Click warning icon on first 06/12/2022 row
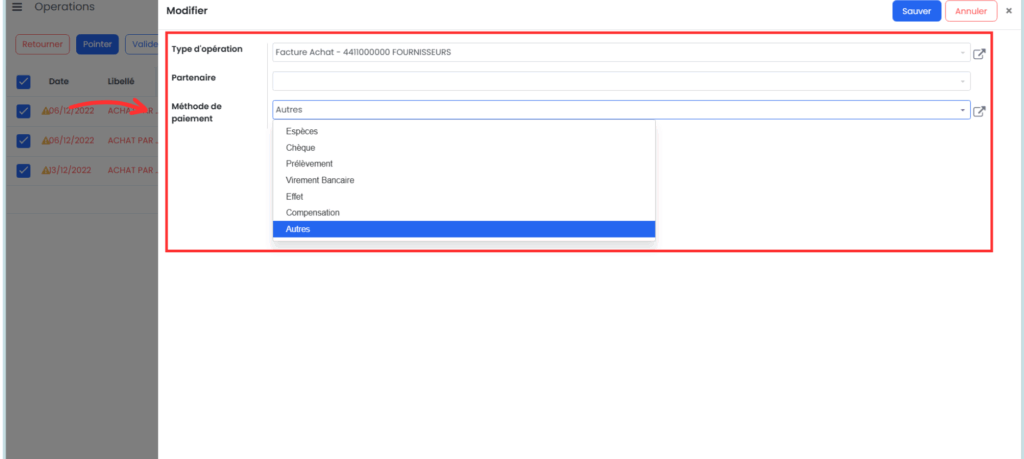 point(46,111)
